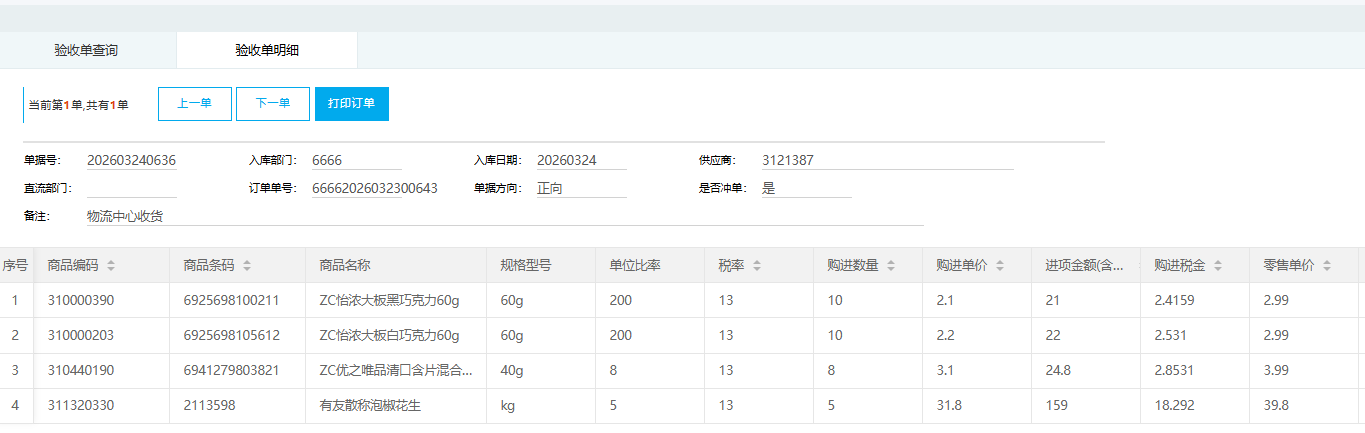The width and height of the screenshot is (1365, 433).
Task: Select the 验收单明细 tab
Action: pyautogui.click(x=266, y=50)
